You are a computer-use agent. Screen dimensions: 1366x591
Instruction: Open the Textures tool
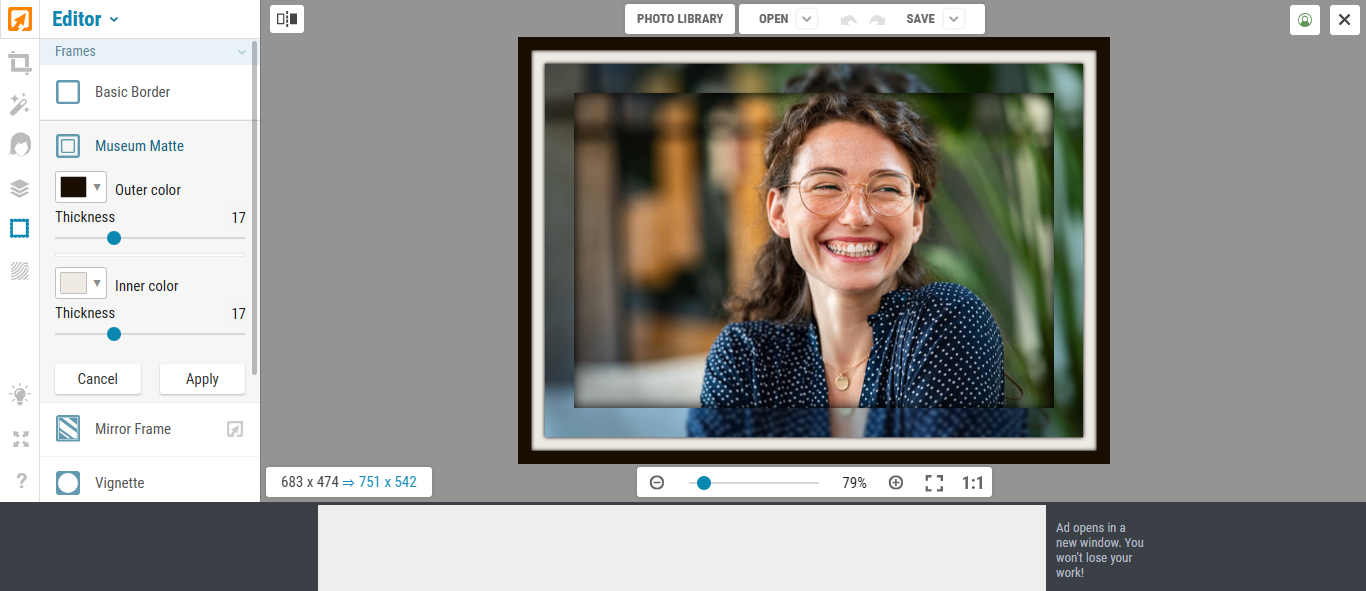point(20,271)
